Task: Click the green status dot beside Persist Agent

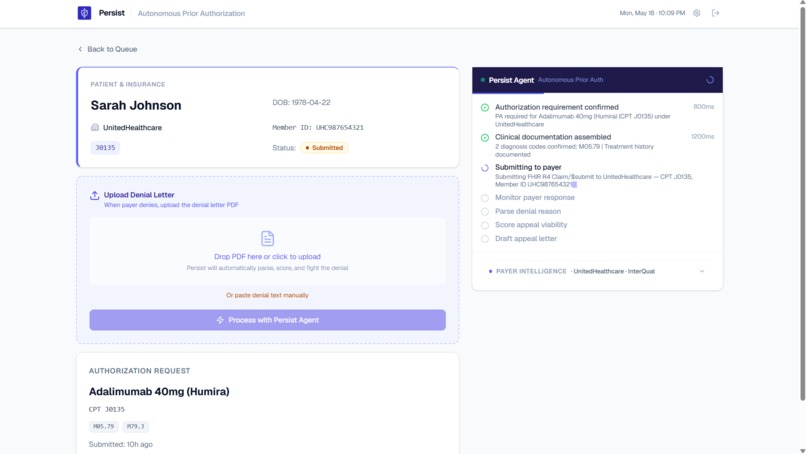Action: (483, 80)
